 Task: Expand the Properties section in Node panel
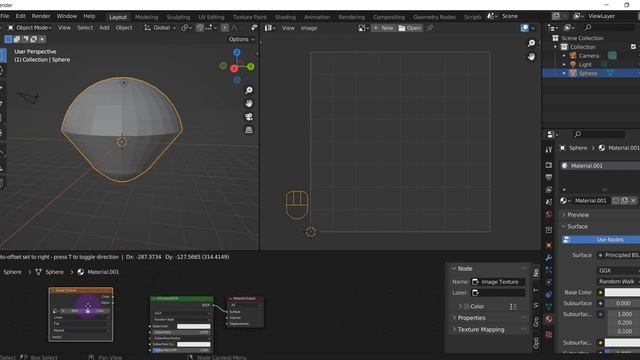(x=471, y=318)
